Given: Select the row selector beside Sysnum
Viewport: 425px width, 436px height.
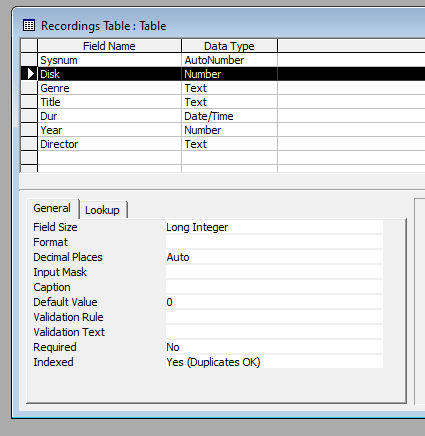Looking at the screenshot, I should click(29, 60).
